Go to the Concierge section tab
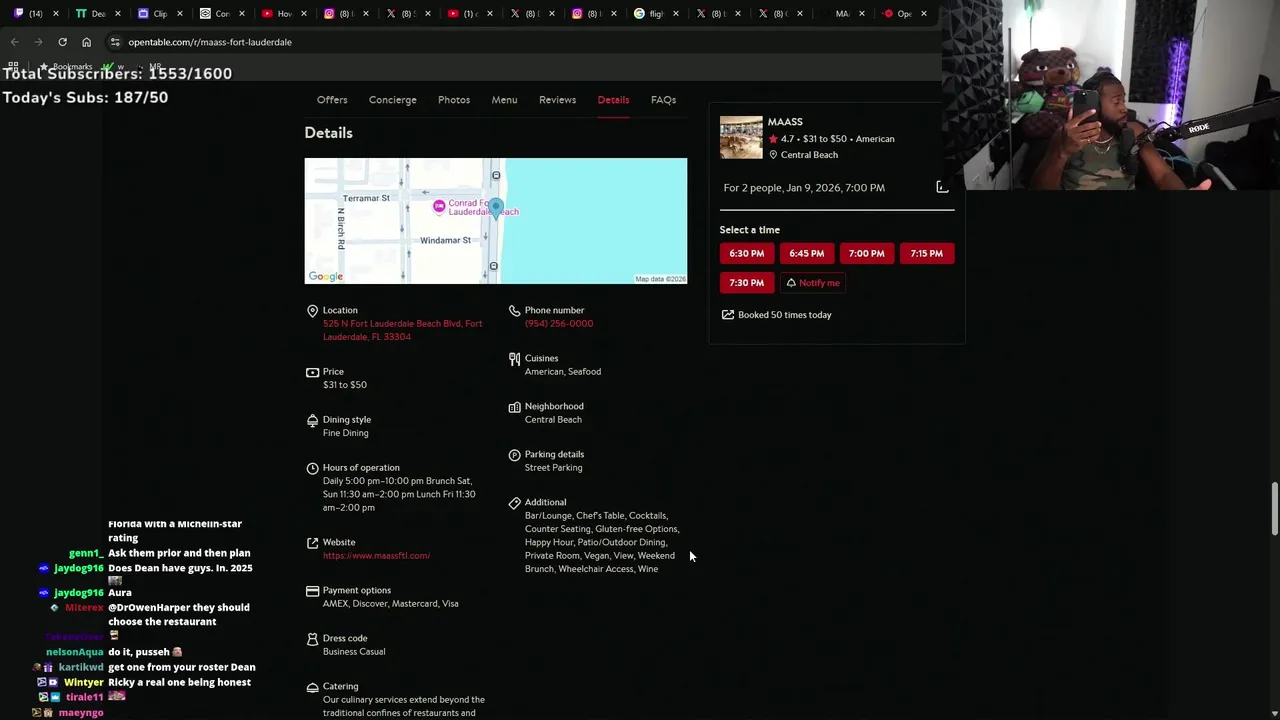The height and width of the screenshot is (720, 1280). [392, 100]
